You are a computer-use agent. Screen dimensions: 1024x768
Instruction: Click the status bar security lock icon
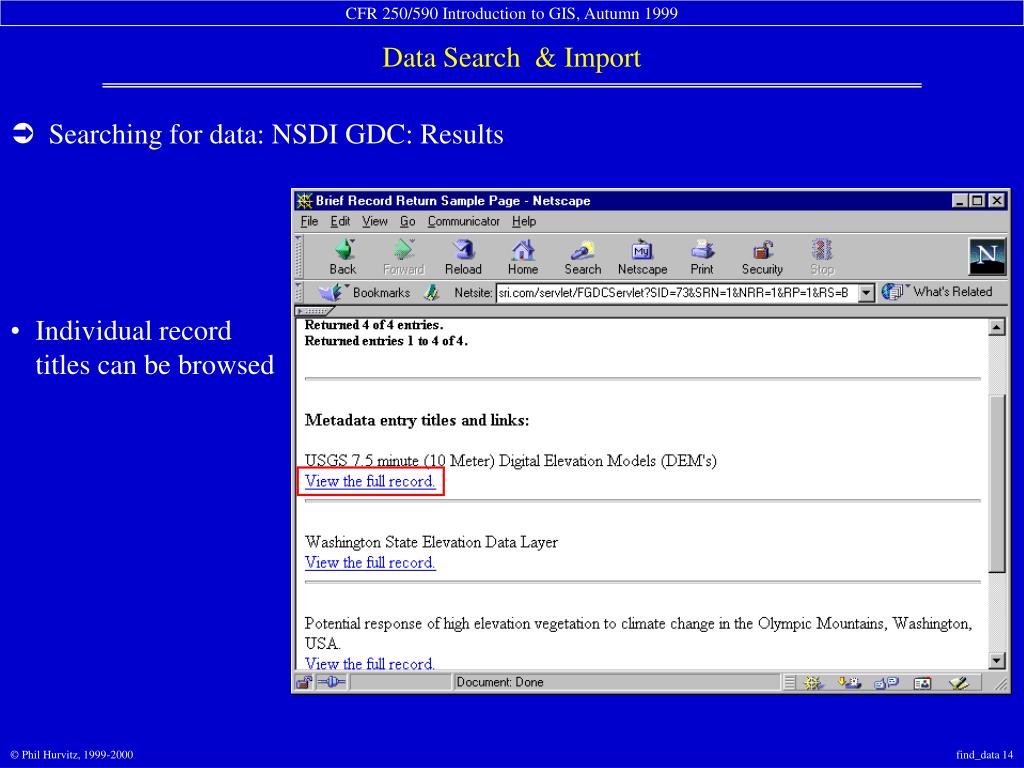point(304,682)
